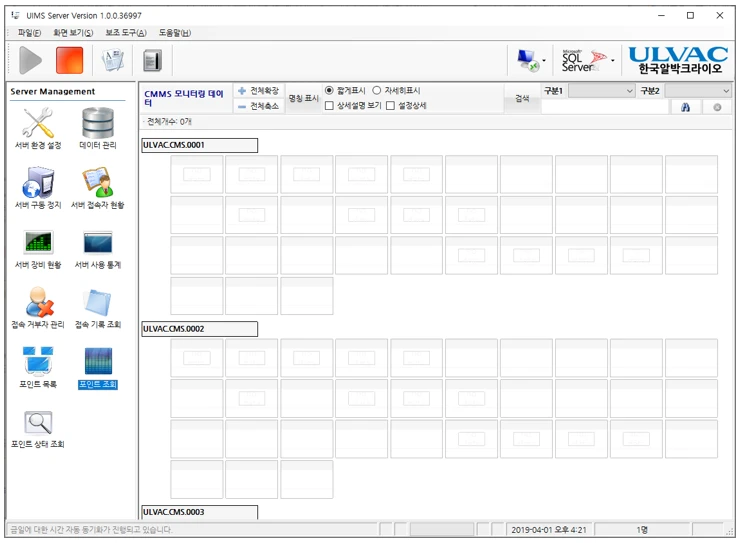Click the CMMS 모니터링 데이터 title
This screenshot has width=740, height=543.
point(184,98)
